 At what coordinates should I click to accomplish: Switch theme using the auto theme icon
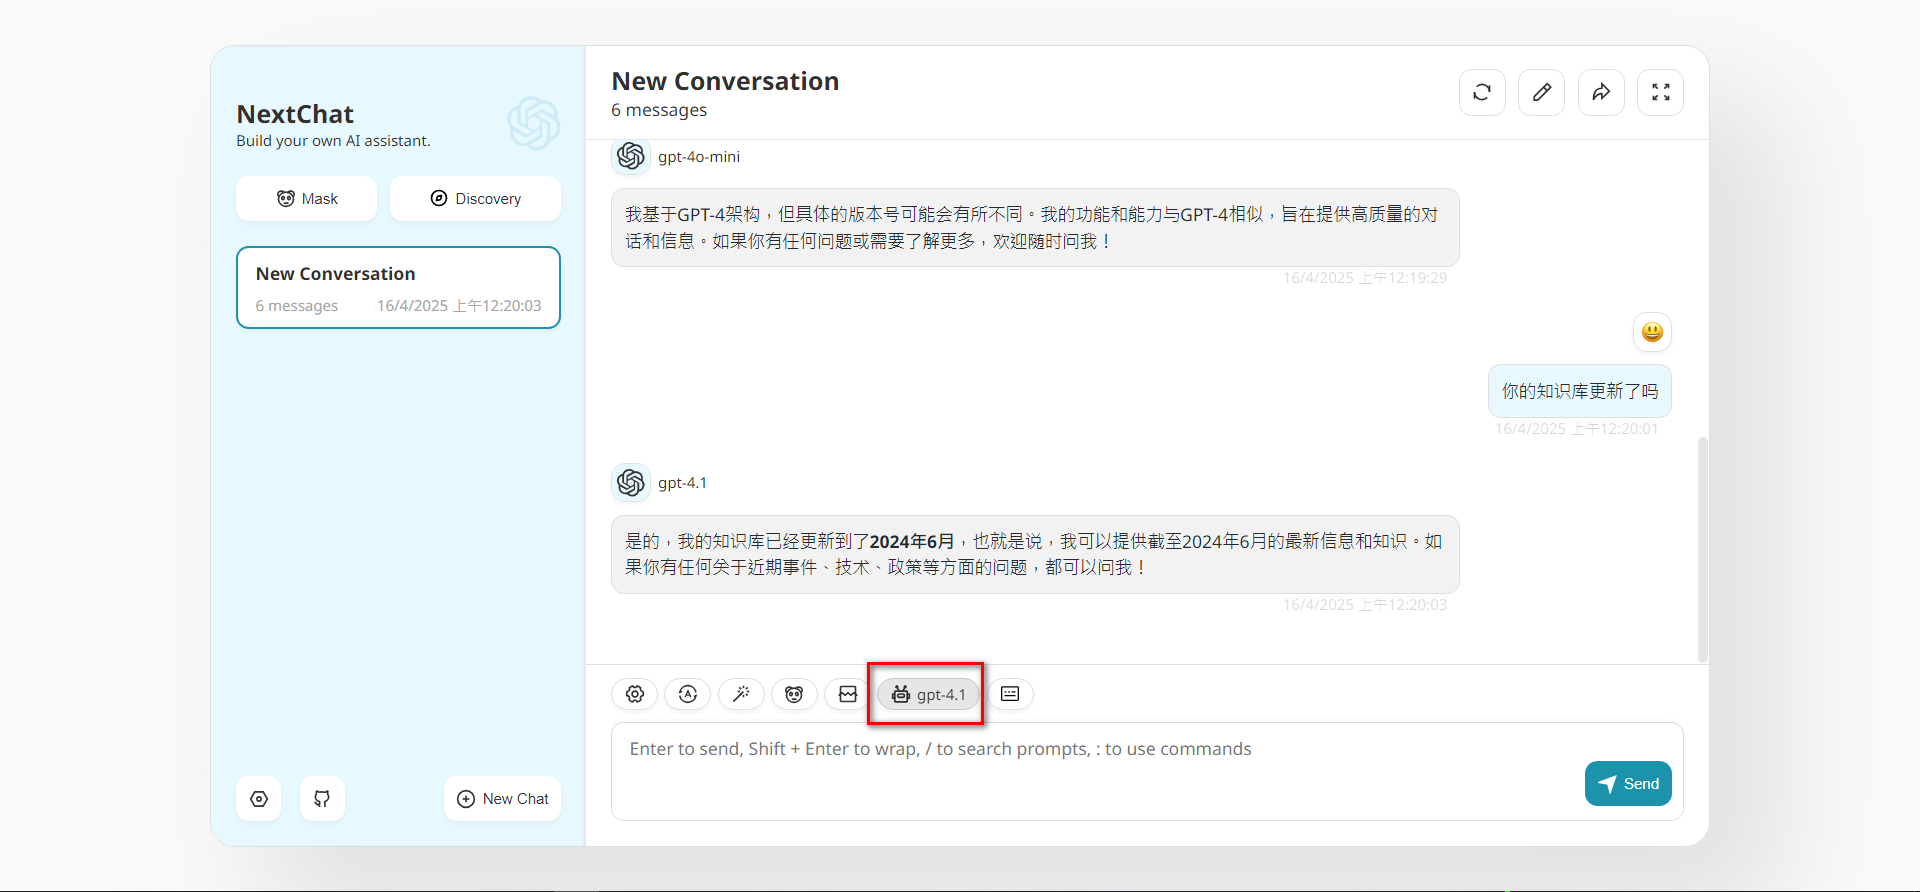[688, 694]
